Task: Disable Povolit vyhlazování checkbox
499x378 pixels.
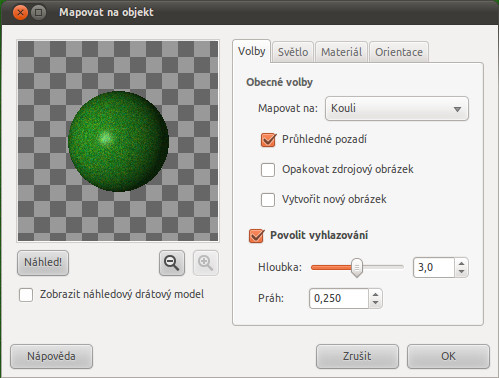Action: click(x=257, y=236)
